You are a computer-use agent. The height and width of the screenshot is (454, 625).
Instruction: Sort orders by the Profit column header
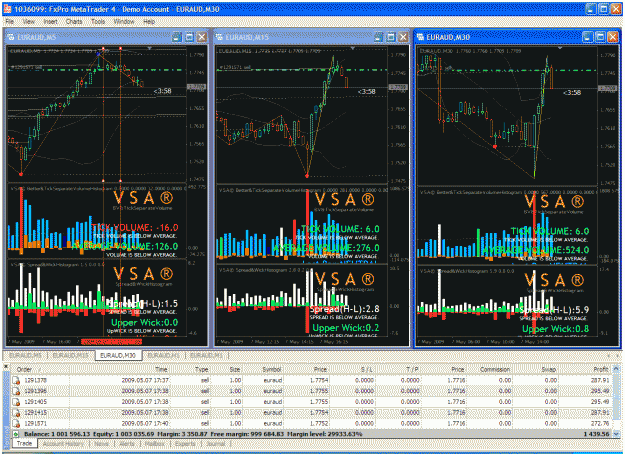585,369
